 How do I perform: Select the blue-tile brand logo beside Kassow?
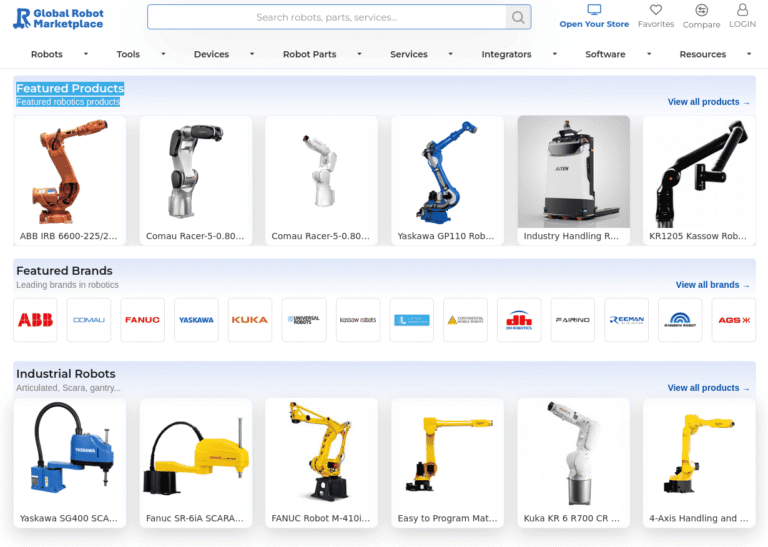coord(411,320)
